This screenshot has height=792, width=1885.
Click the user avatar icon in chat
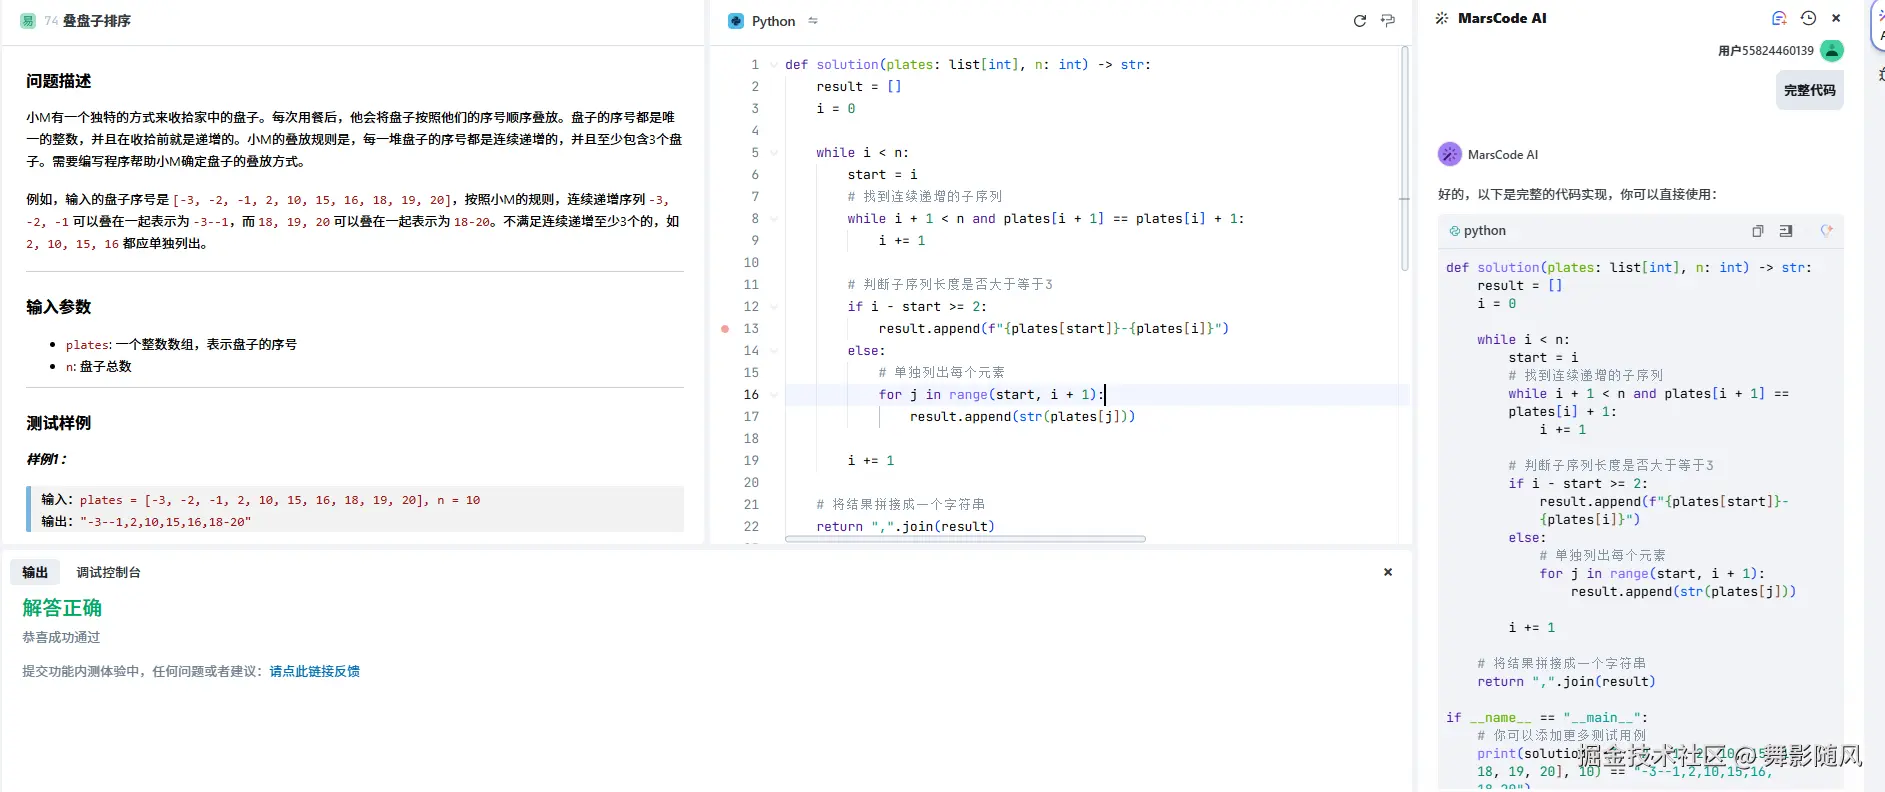pos(1832,50)
